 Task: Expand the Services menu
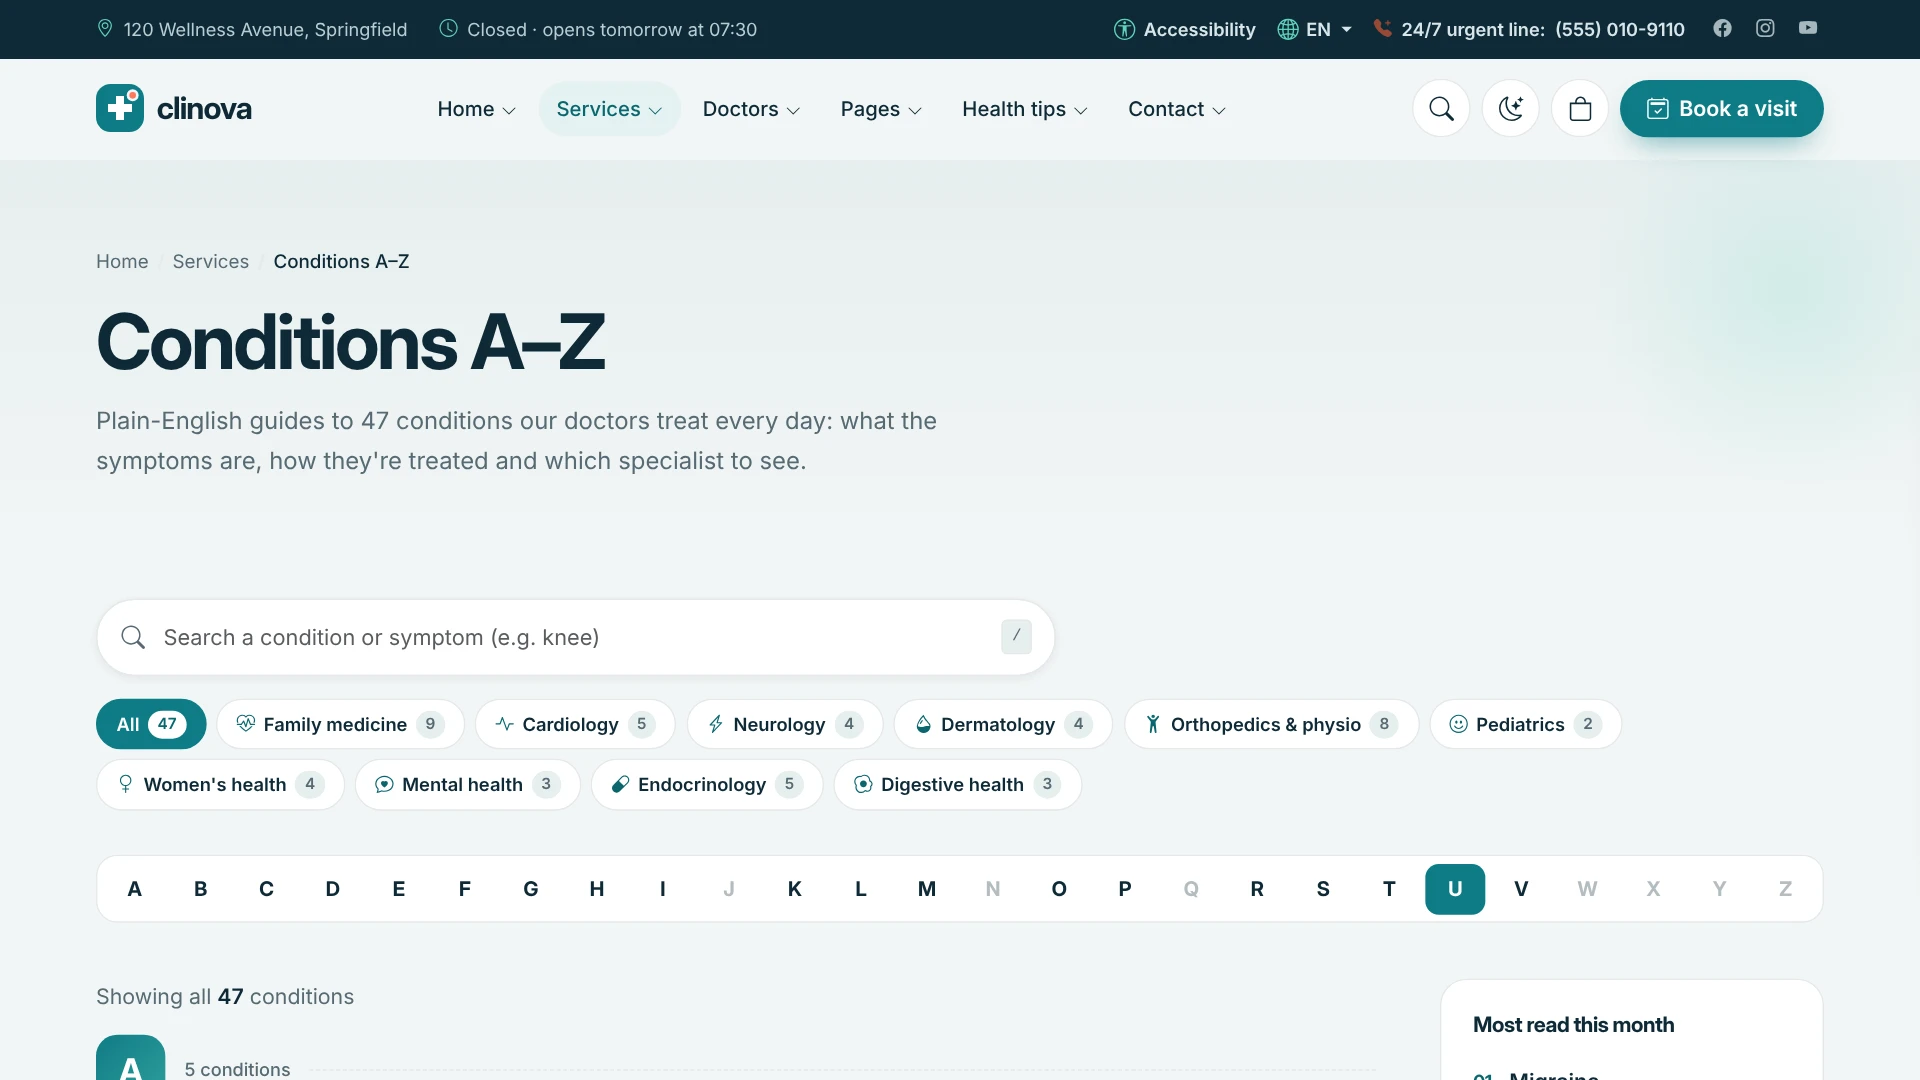click(609, 109)
